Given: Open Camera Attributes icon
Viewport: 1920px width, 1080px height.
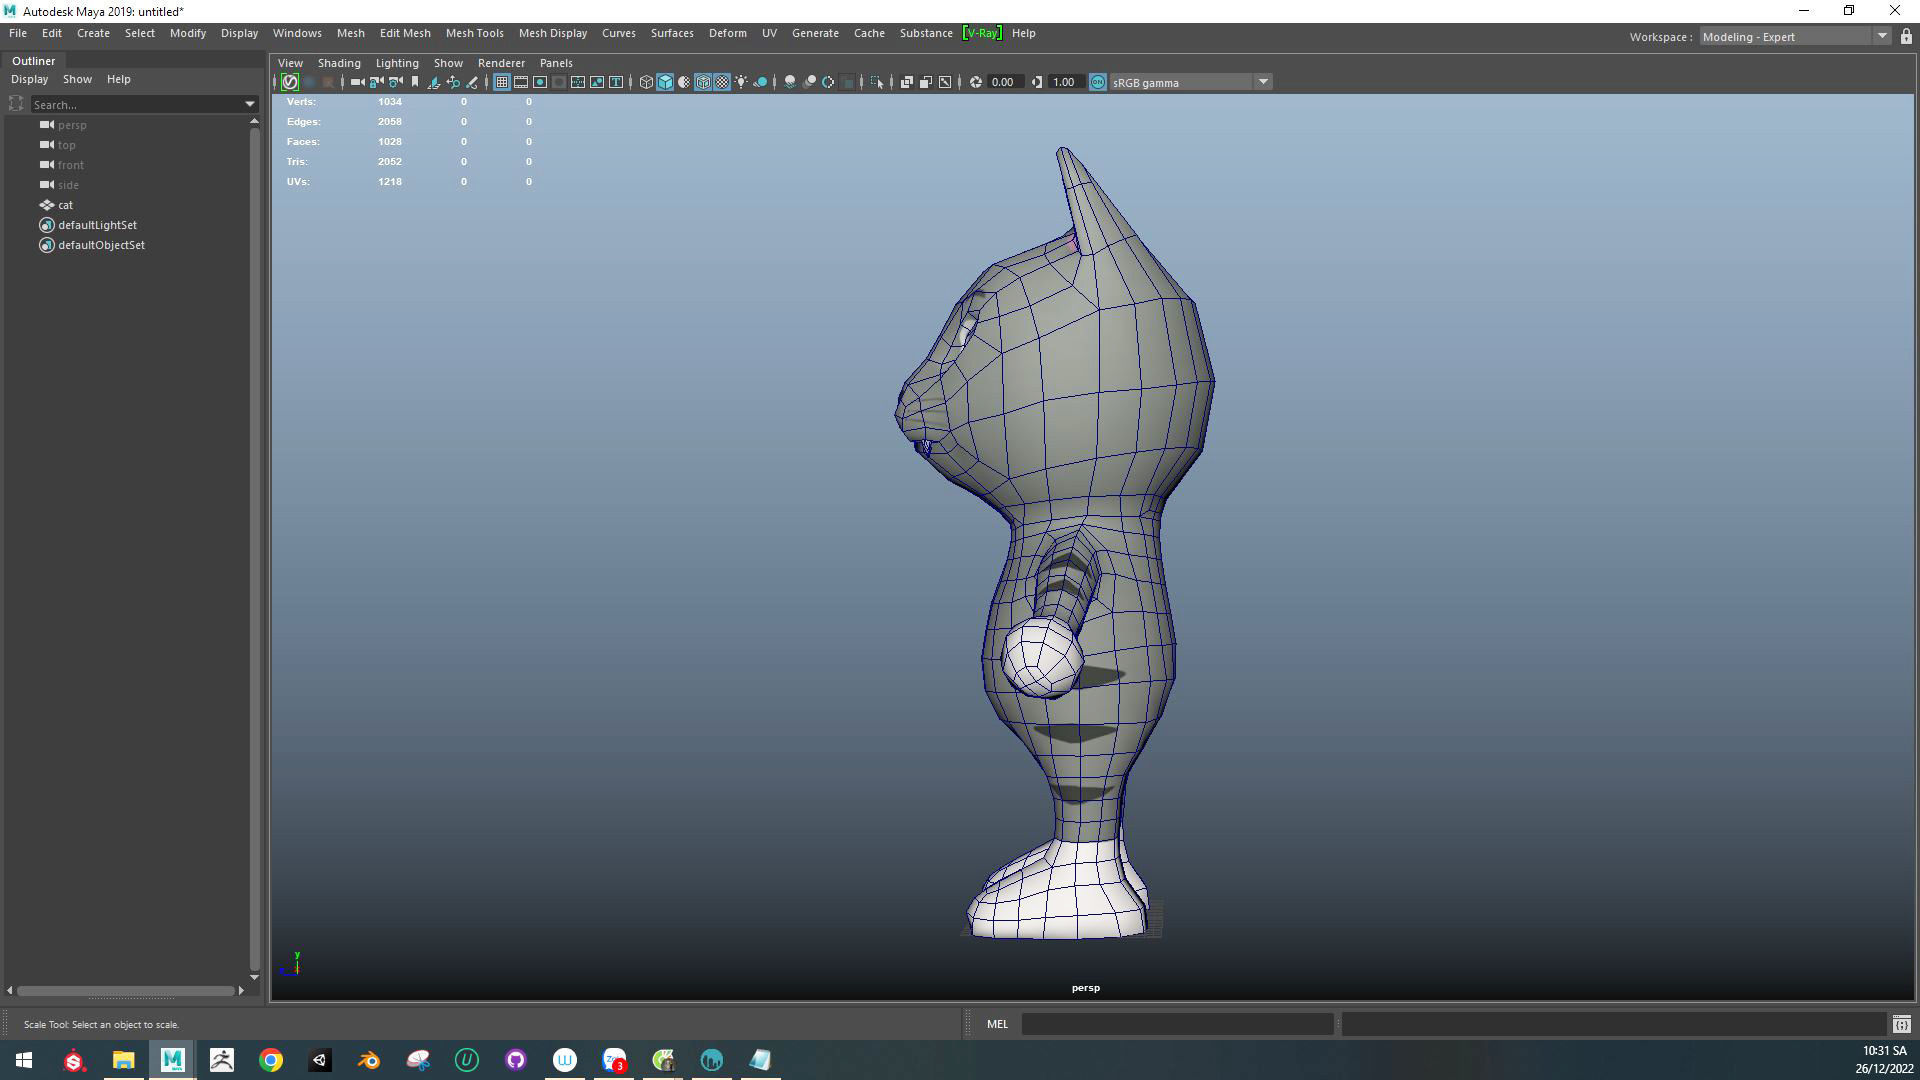Looking at the screenshot, I should point(395,82).
